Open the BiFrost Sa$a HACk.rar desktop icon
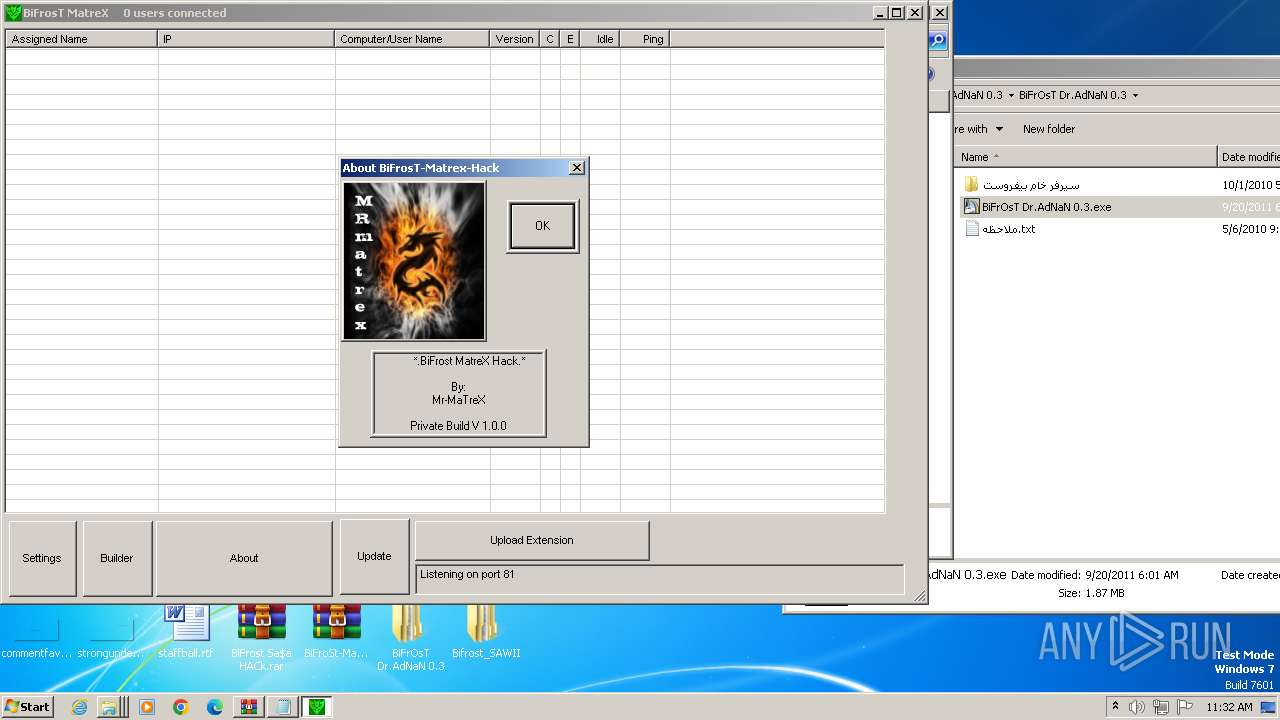 pyautogui.click(x=261, y=638)
